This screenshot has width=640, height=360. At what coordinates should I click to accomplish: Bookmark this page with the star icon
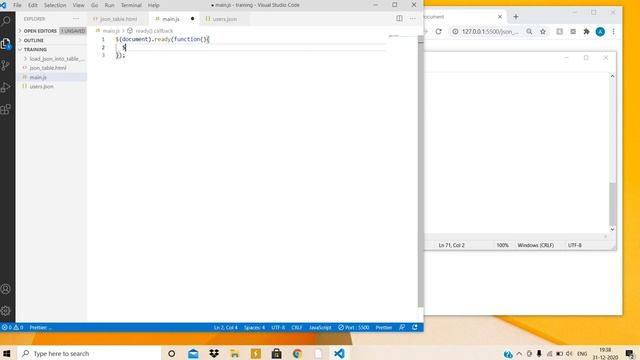coord(543,31)
